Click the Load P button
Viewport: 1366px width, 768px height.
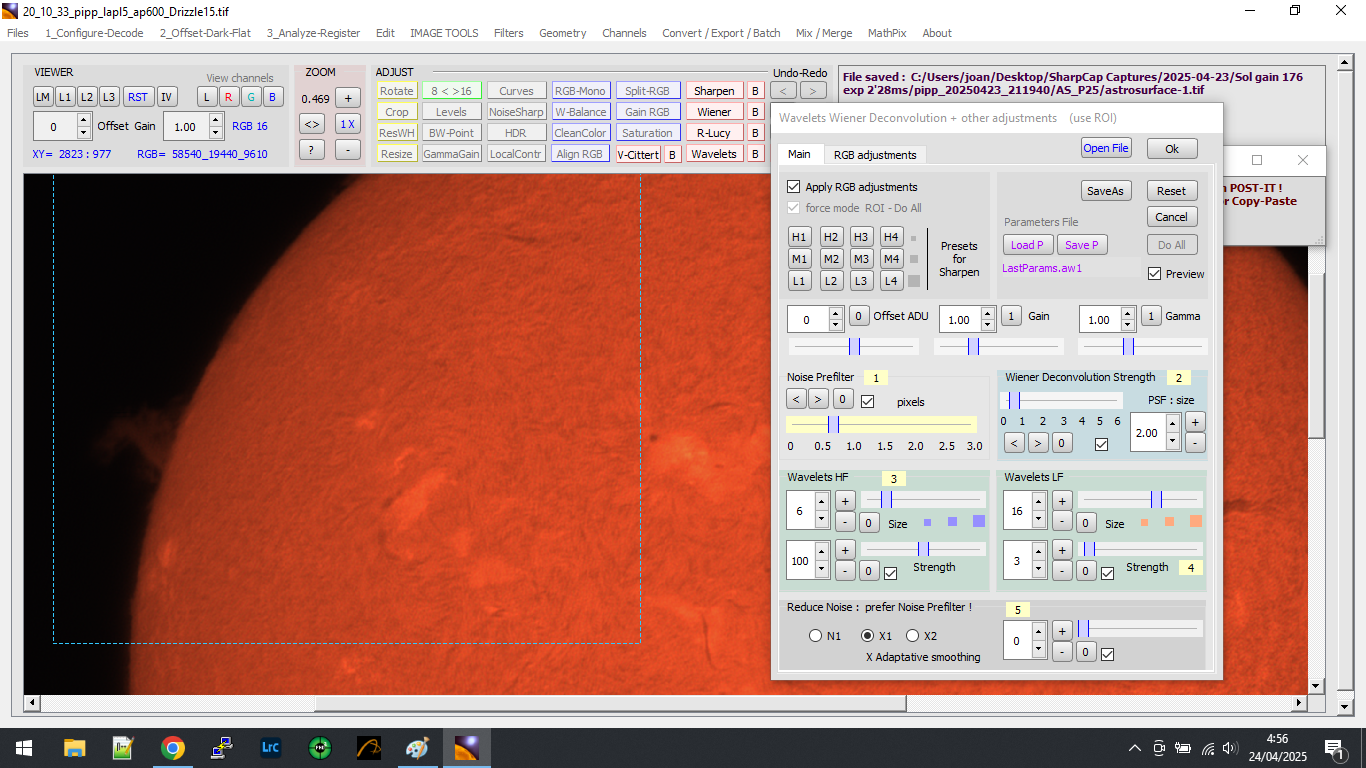coord(1027,245)
